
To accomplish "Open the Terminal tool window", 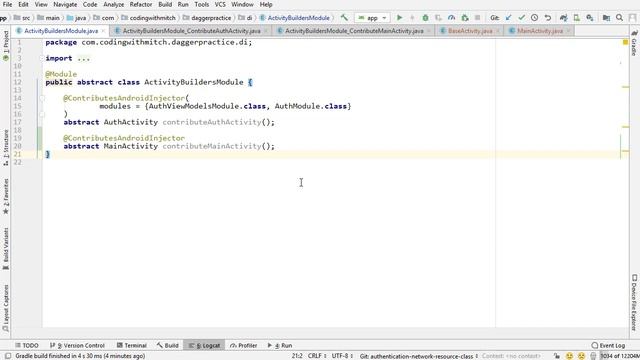I will pos(131,345).
